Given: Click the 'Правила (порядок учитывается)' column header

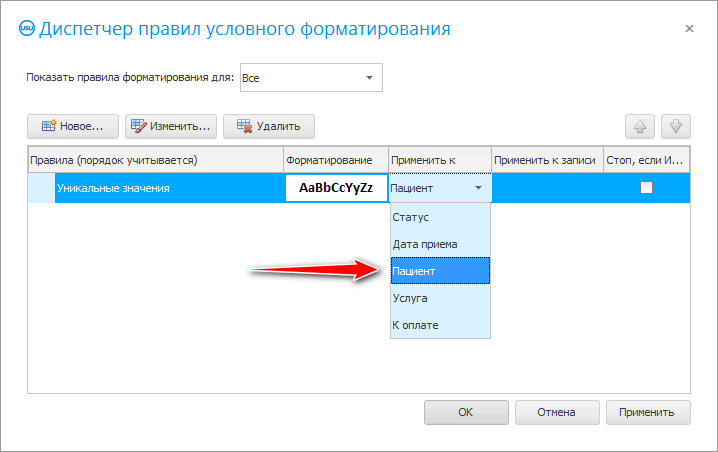Looking at the screenshot, I should (156, 160).
